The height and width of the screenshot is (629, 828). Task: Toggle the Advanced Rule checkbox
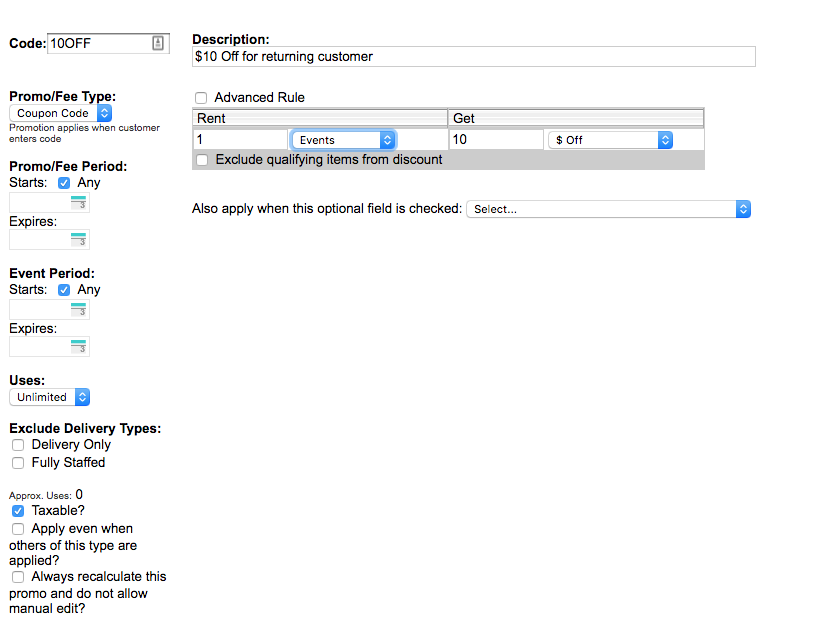pyautogui.click(x=201, y=98)
